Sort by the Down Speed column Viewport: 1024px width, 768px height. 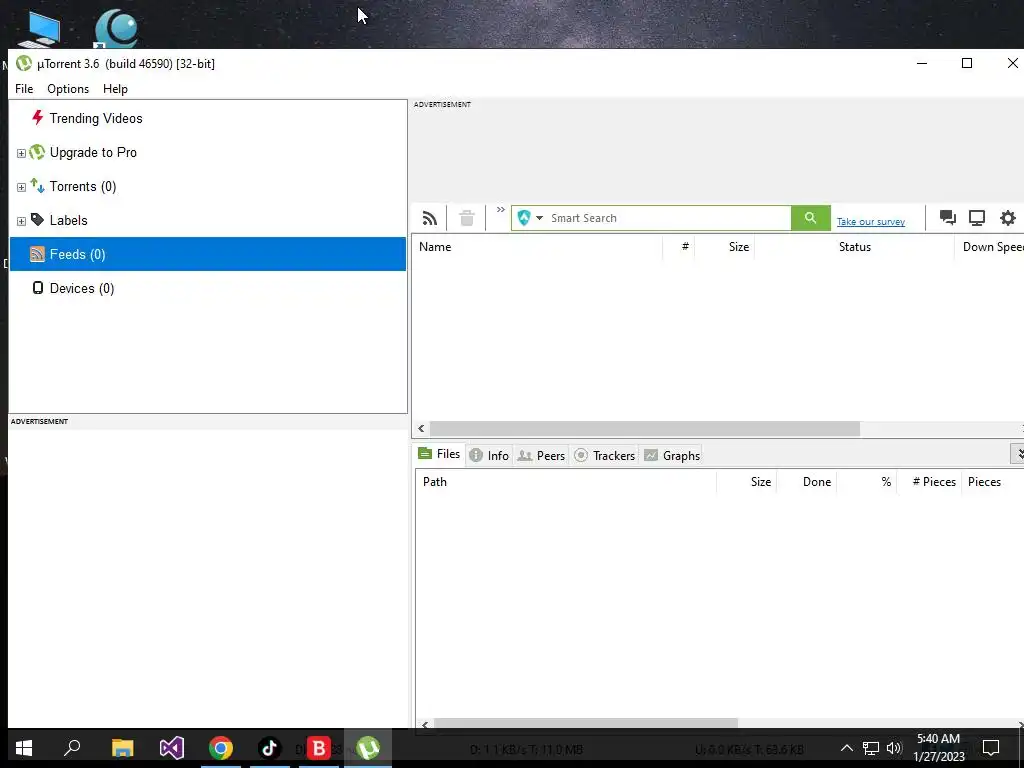(x=989, y=247)
